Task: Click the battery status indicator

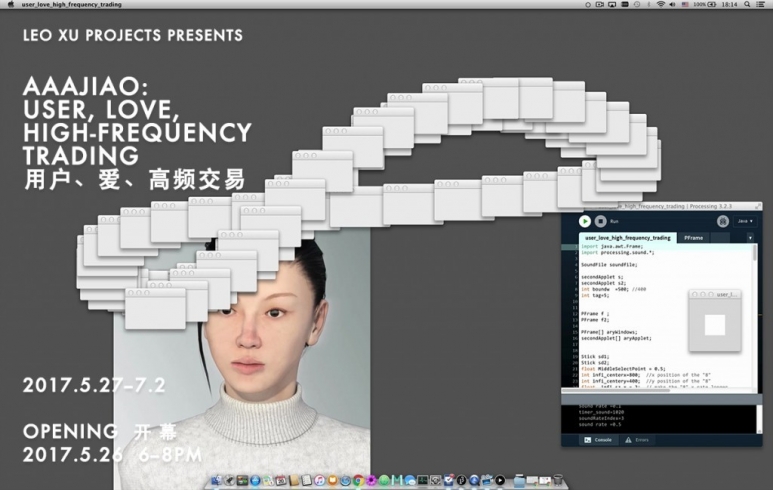Action: click(713, 5)
